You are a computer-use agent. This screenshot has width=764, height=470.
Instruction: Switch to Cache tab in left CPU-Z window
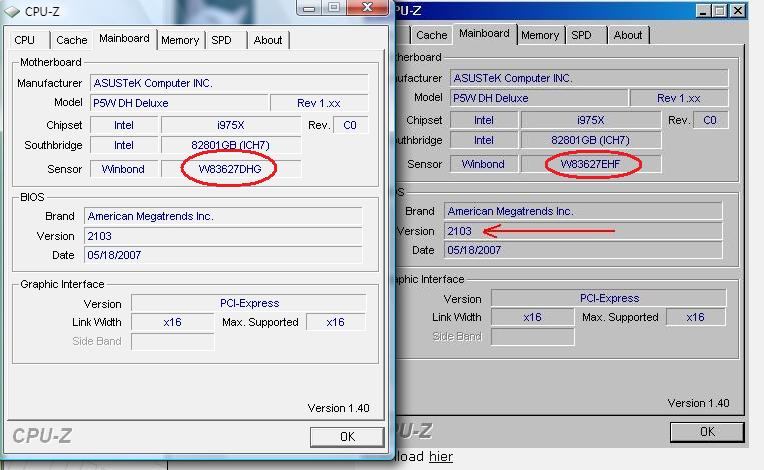point(72,40)
